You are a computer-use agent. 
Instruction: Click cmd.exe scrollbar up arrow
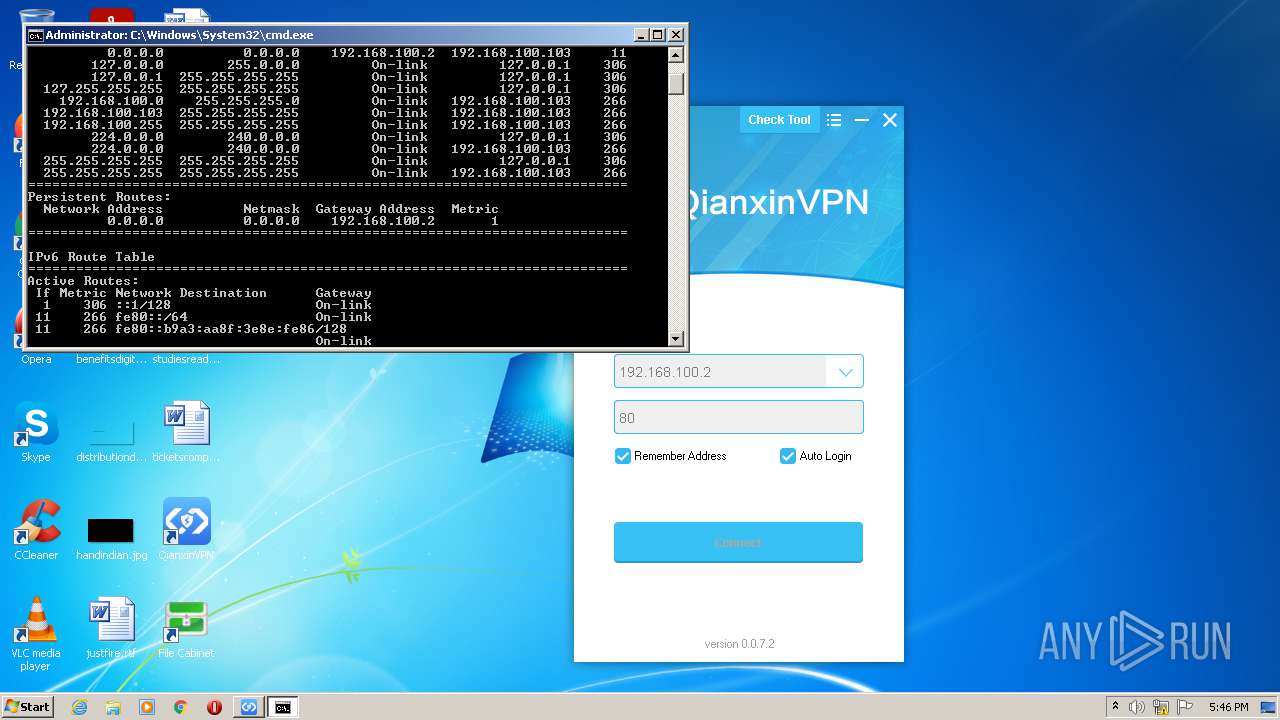[676, 55]
